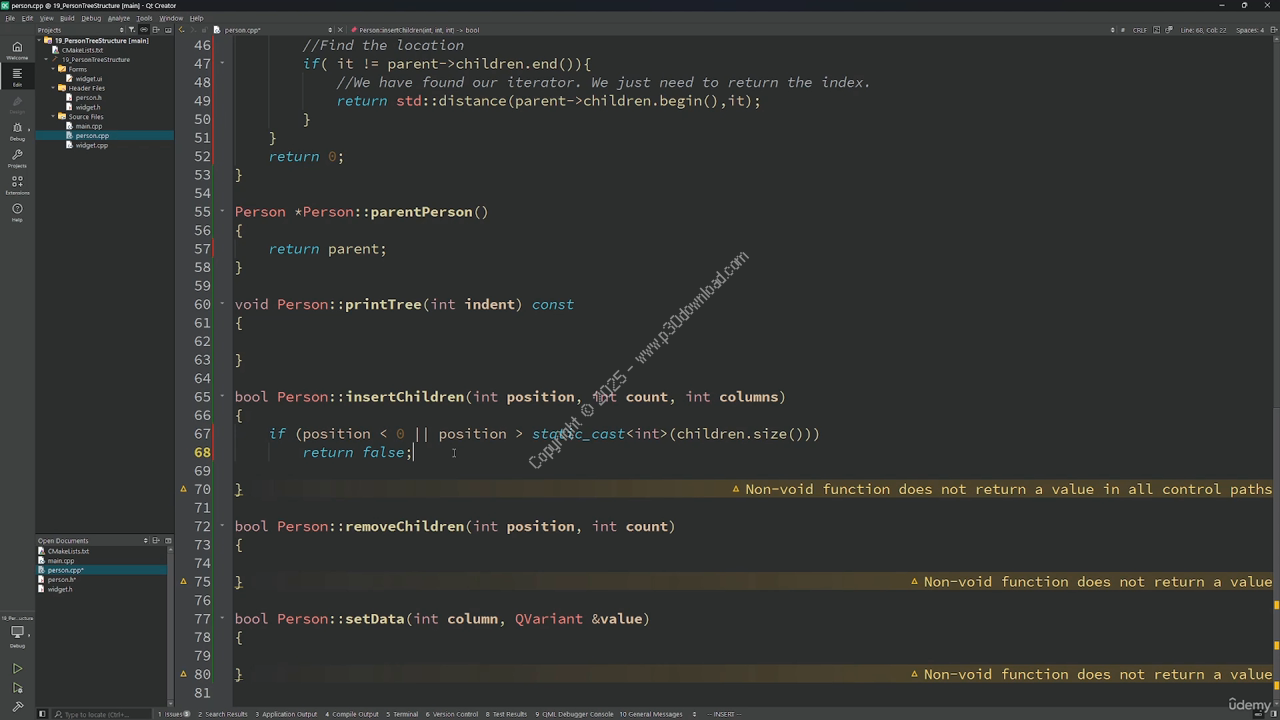Screen dimensions: 1280x720
Task: Switch to Edit mode in sidebar
Action: (17, 77)
